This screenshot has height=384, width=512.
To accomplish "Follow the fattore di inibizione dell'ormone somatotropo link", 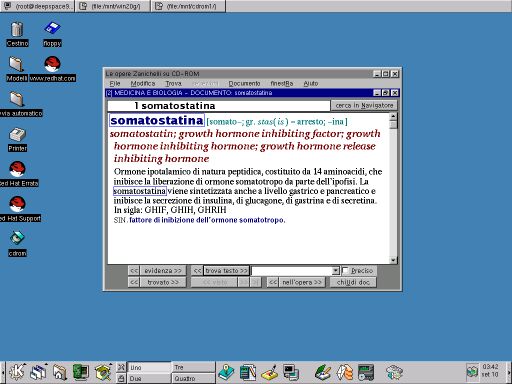I will click(207, 220).
